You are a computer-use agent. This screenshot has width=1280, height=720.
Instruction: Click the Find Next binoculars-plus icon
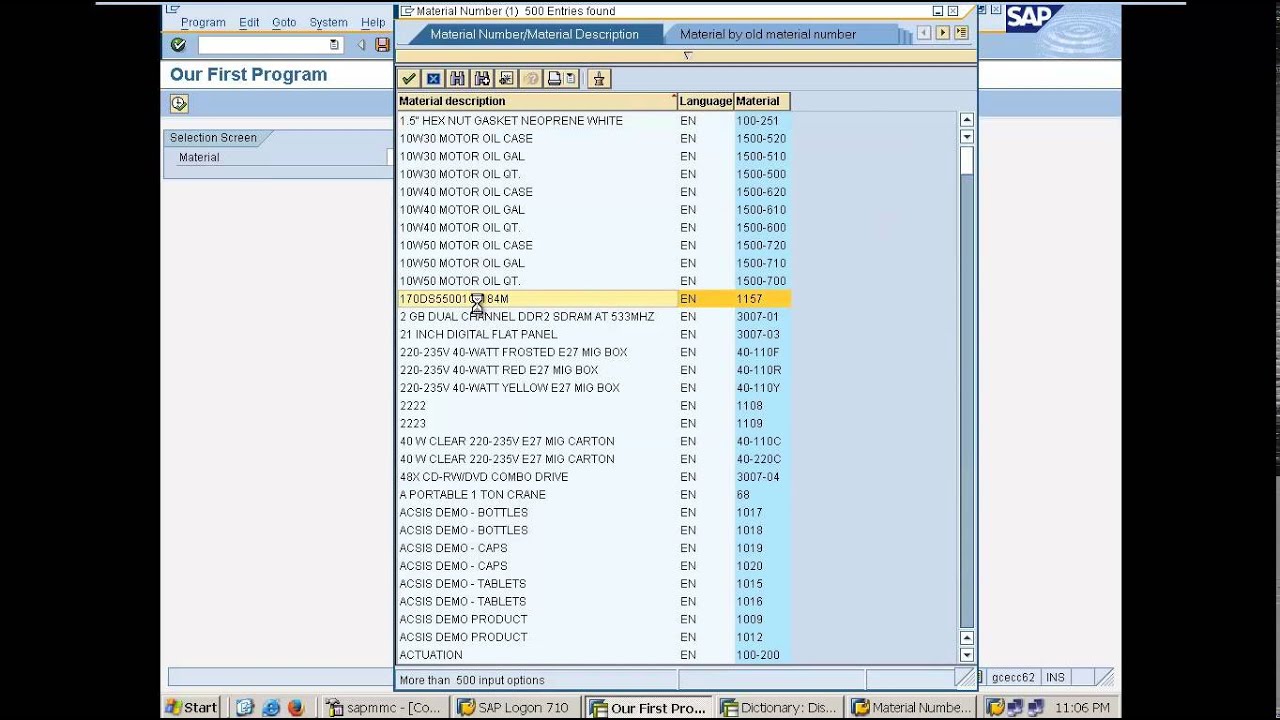[x=482, y=79]
